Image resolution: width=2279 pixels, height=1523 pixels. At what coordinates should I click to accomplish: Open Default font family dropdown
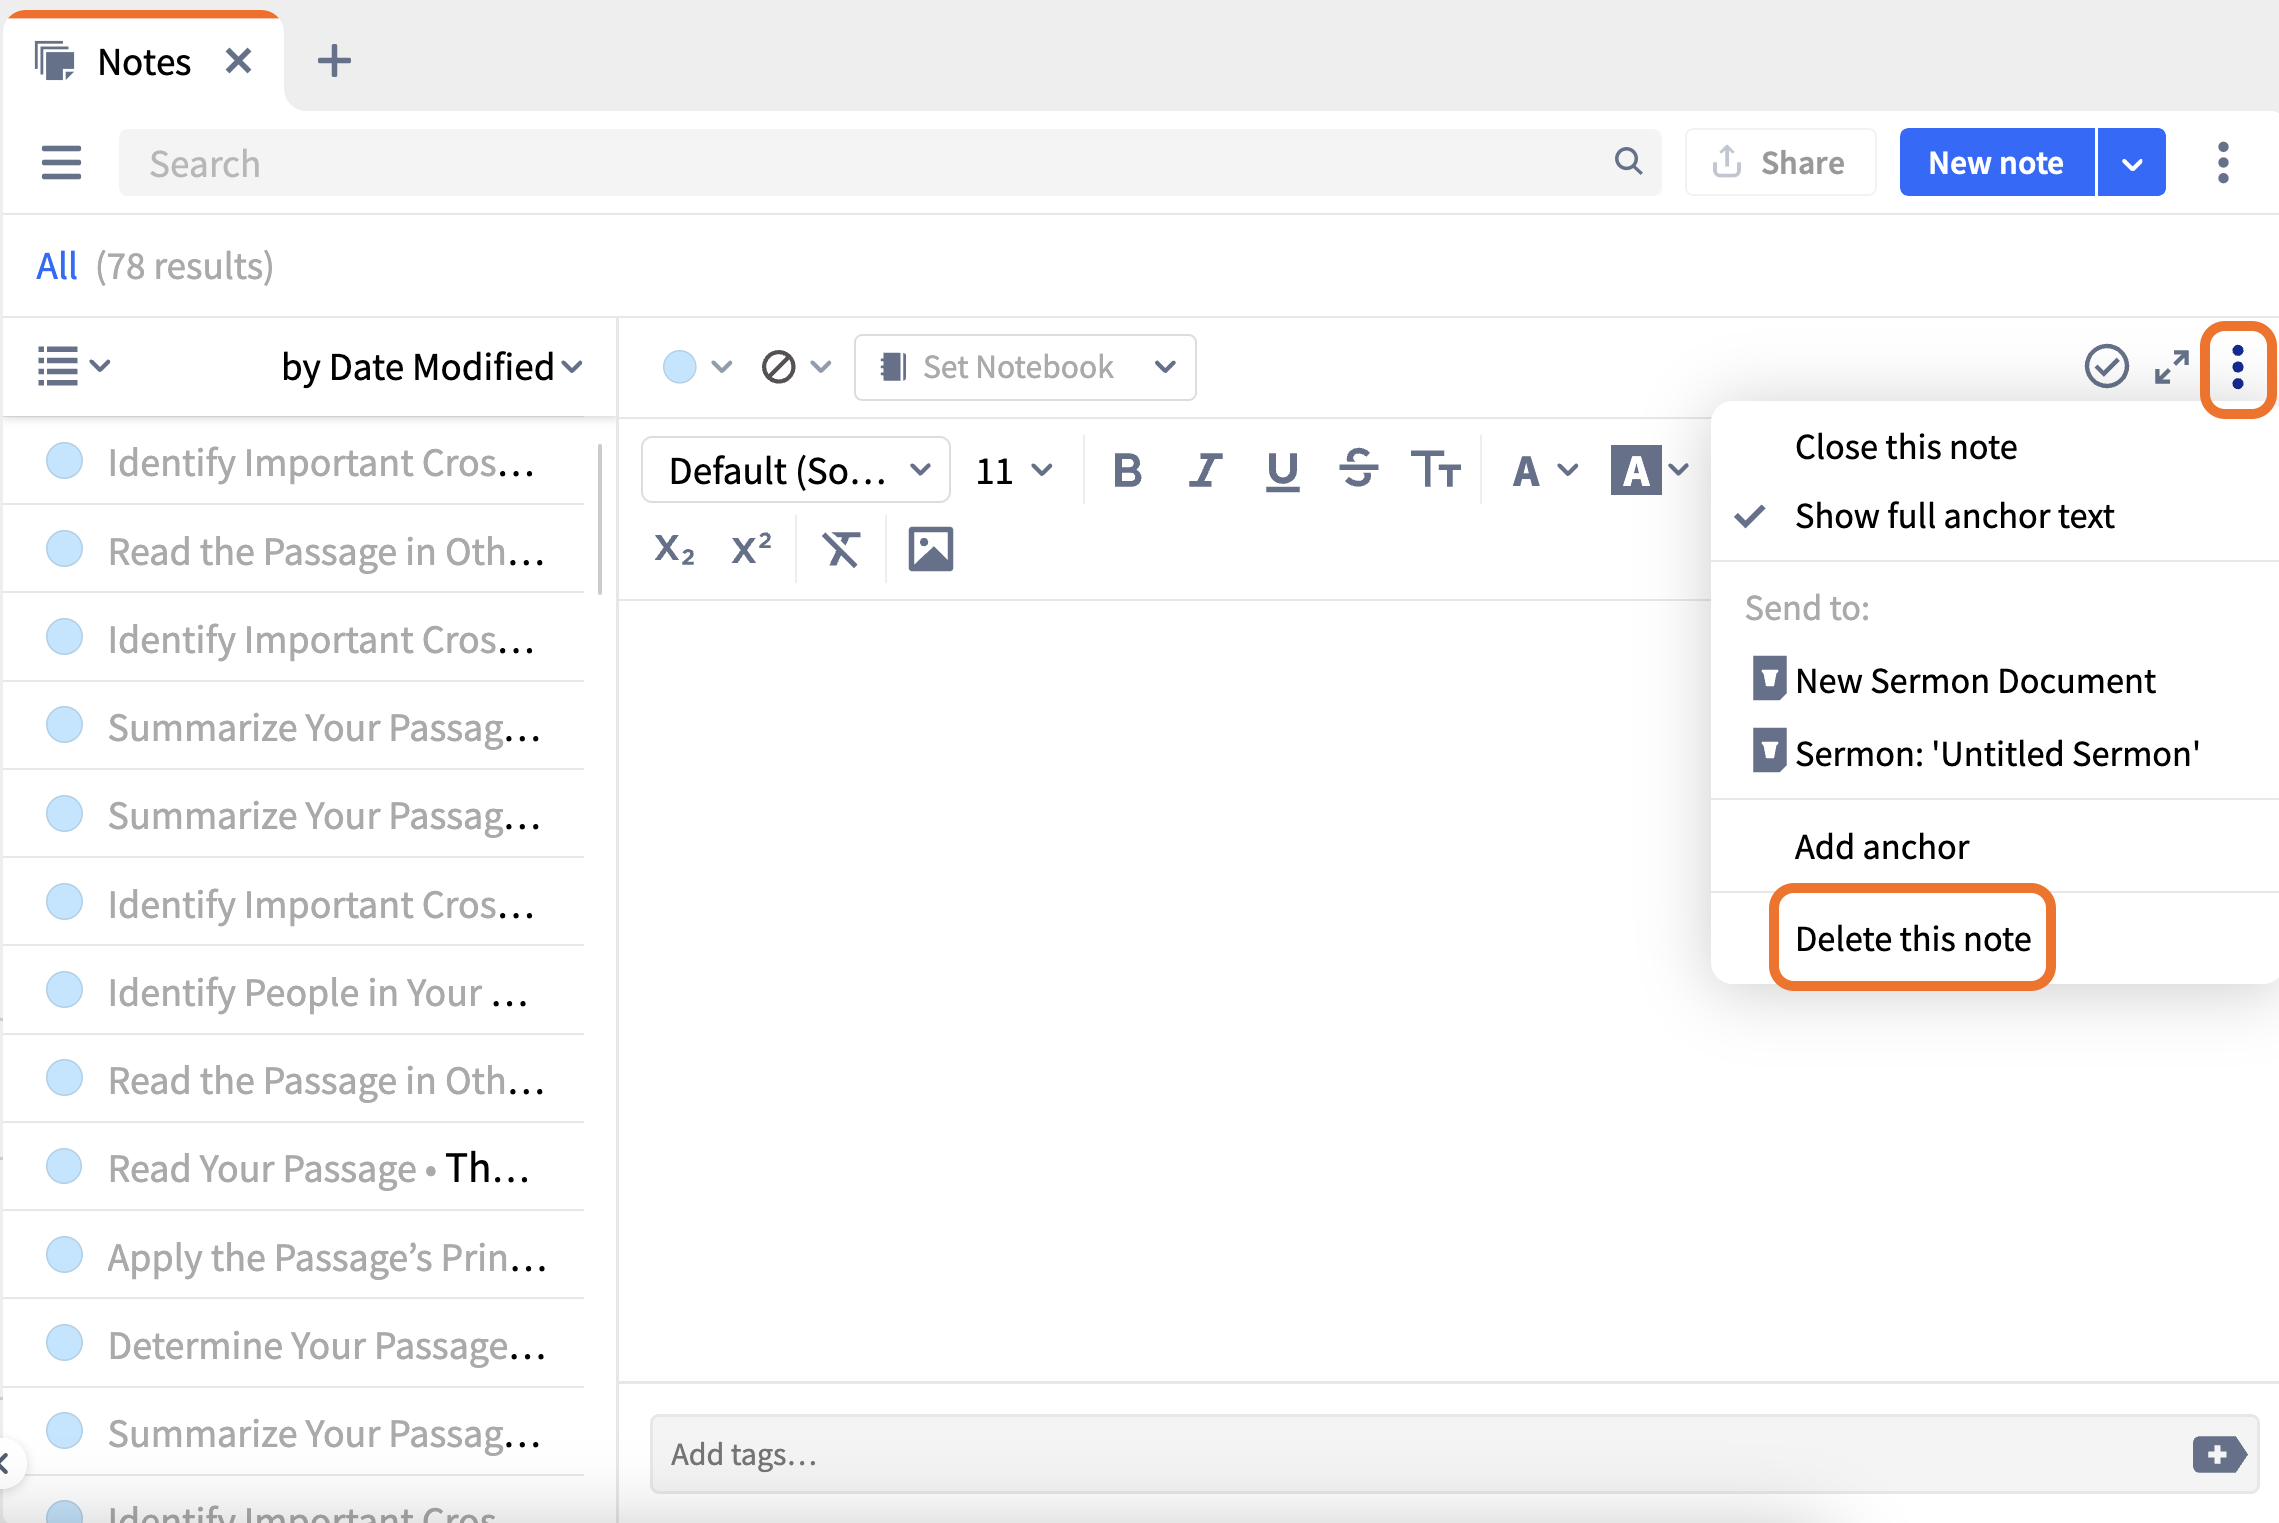coord(796,470)
